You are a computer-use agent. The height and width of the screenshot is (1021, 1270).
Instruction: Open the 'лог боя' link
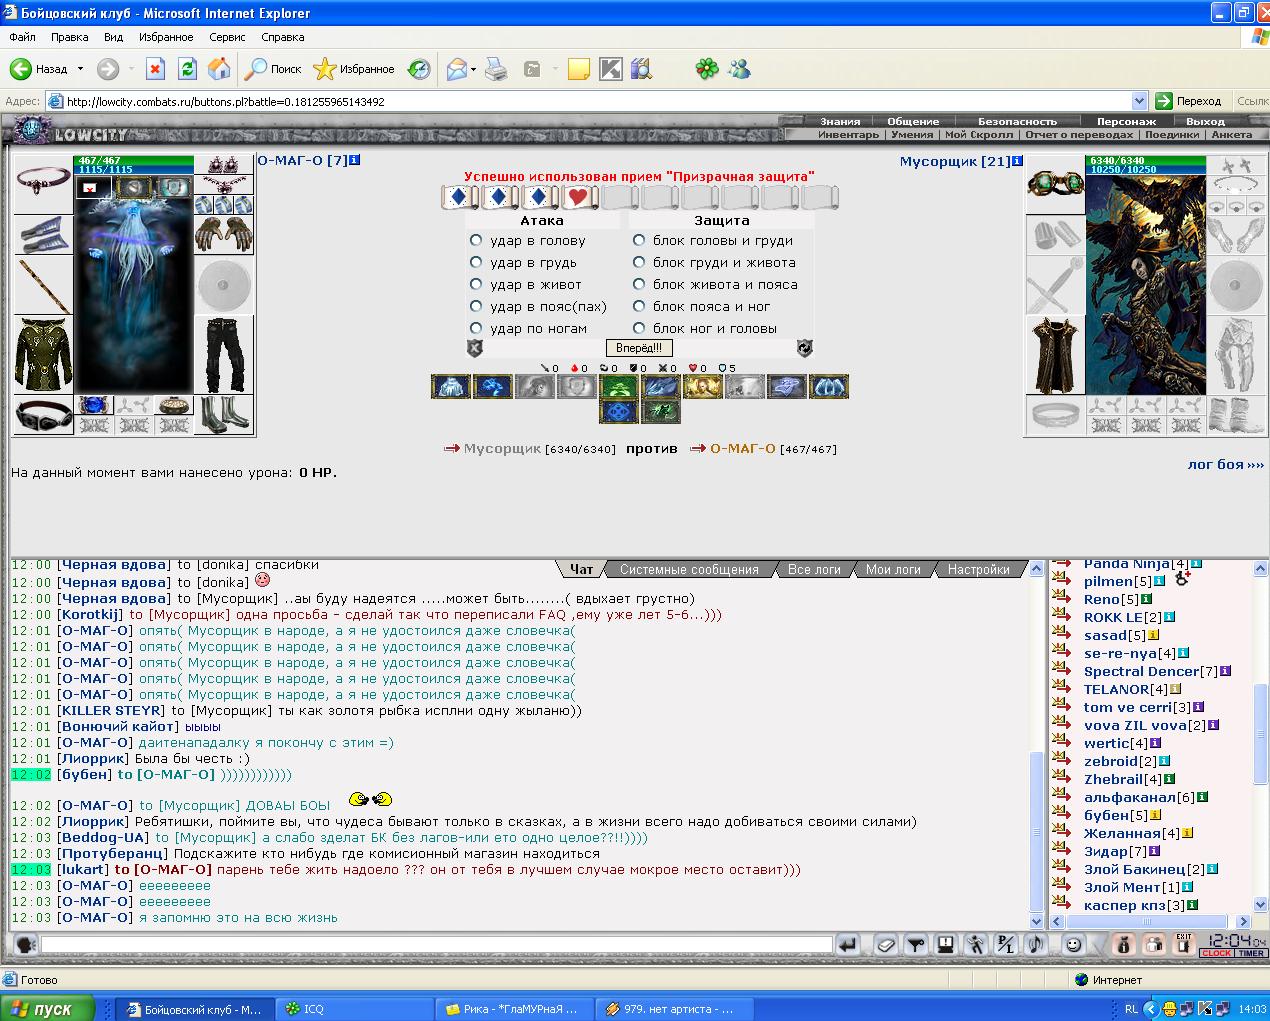[1225, 464]
